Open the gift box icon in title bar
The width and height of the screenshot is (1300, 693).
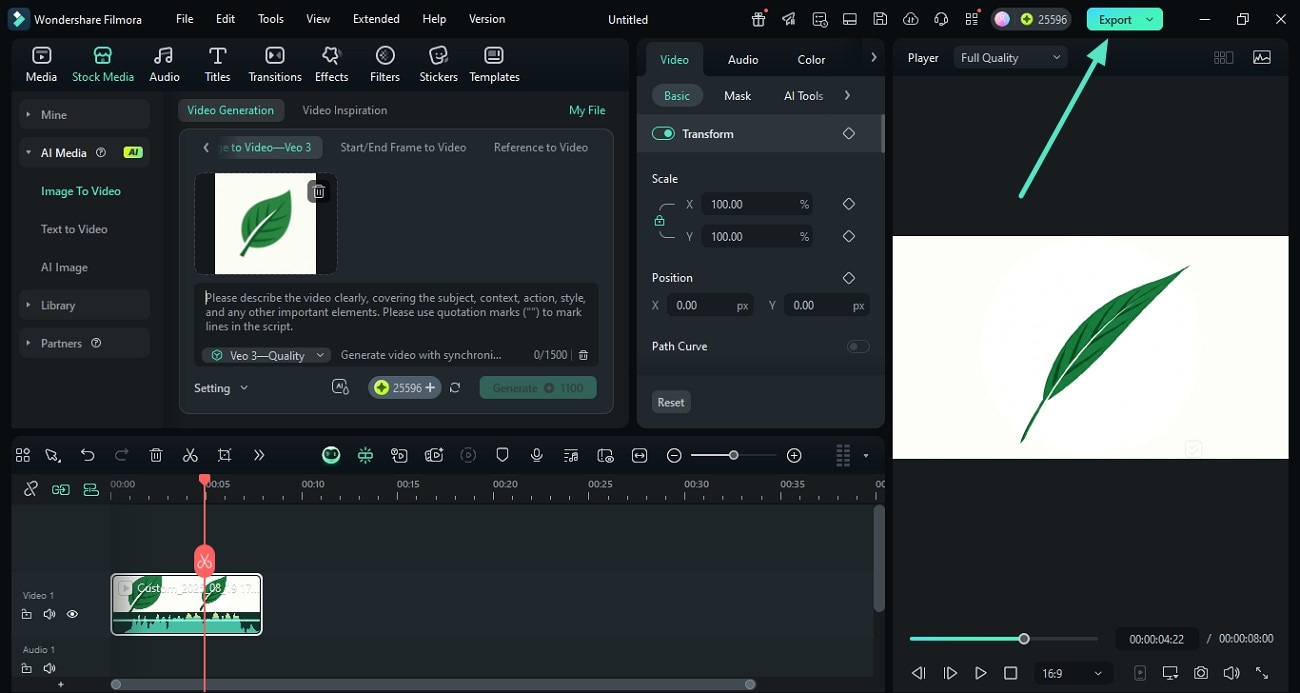point(759,19)
